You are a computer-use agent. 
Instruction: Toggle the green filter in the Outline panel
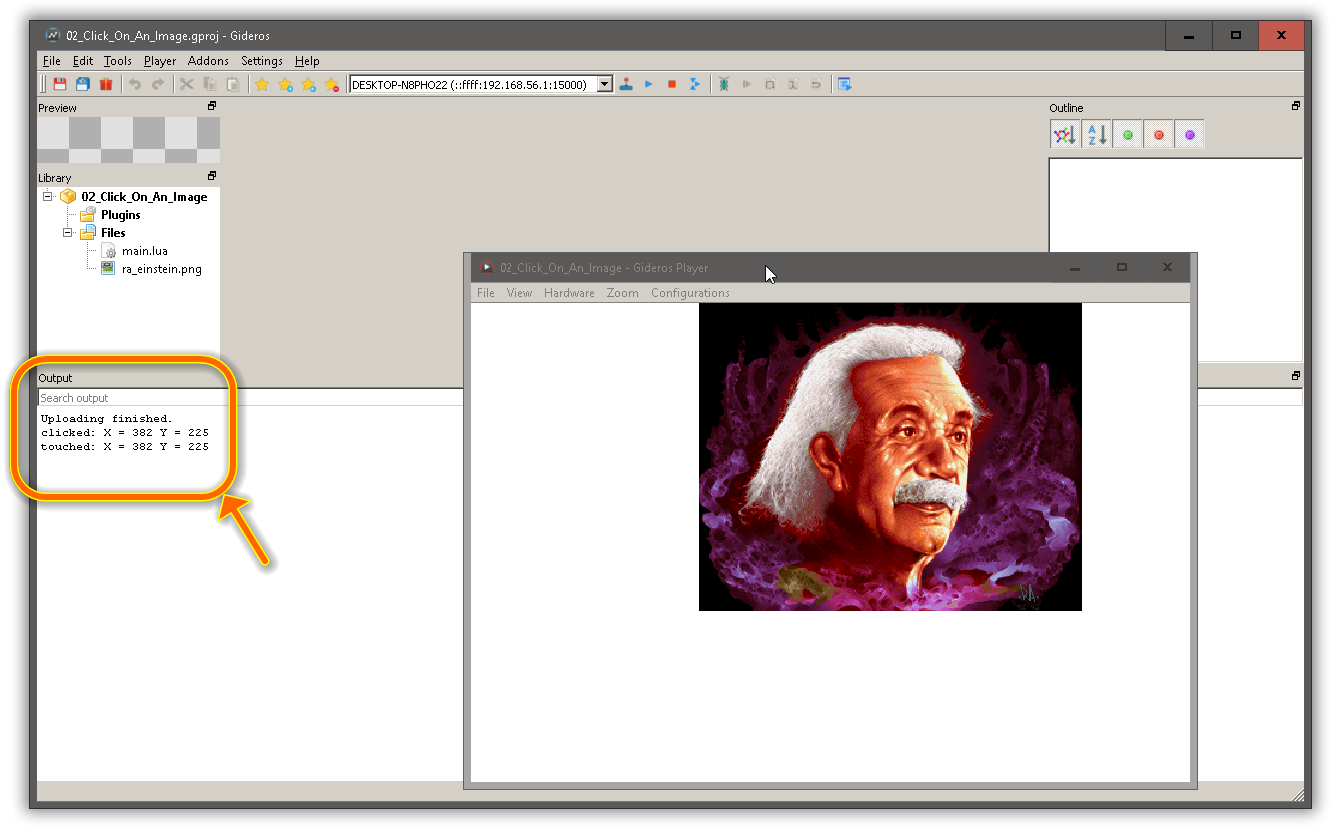point(1127,133)
